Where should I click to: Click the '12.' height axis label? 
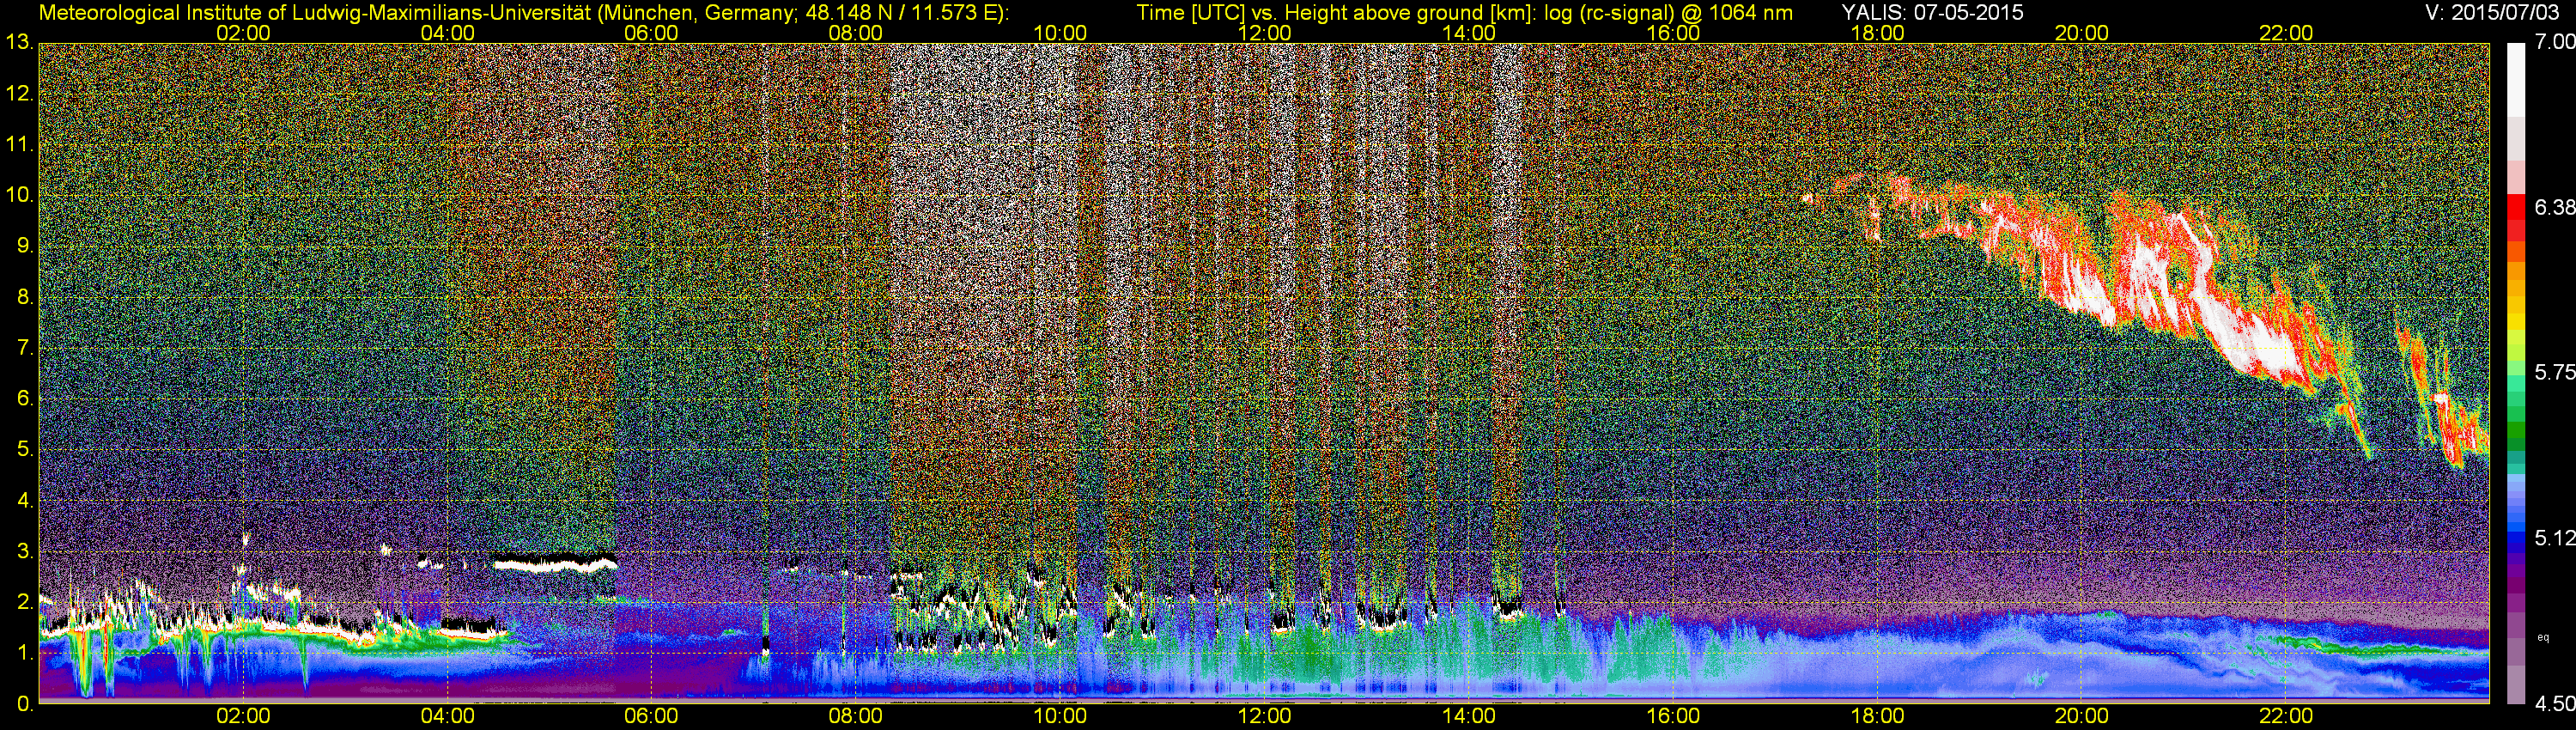pyautogui.click(x=19, y=94)
